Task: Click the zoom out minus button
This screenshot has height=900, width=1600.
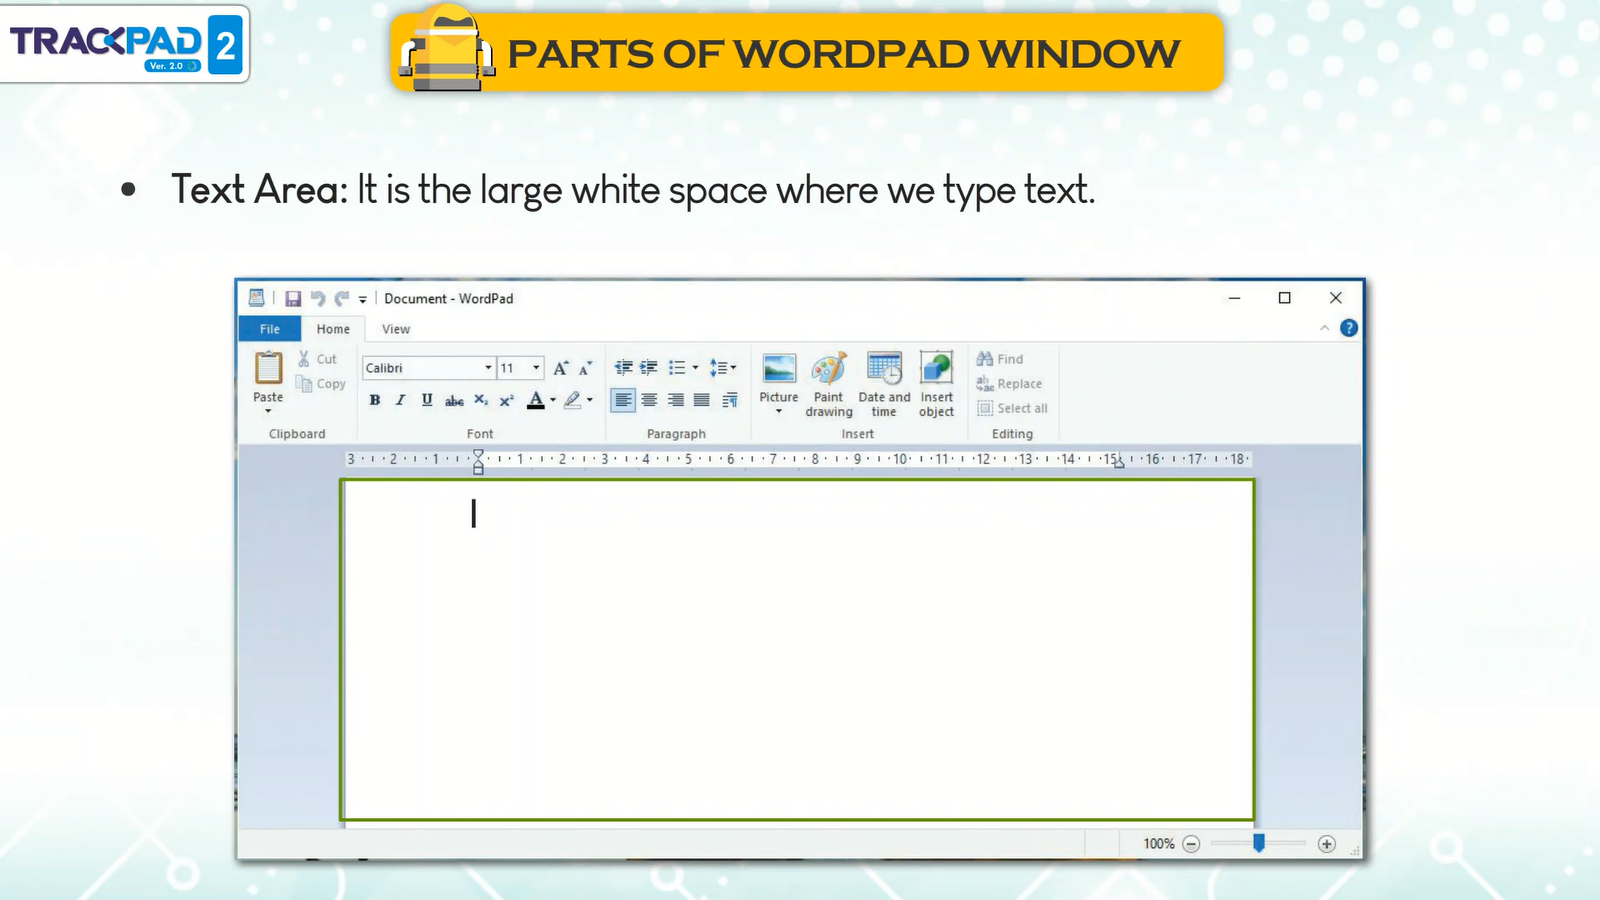Action: click(1191, 844)
